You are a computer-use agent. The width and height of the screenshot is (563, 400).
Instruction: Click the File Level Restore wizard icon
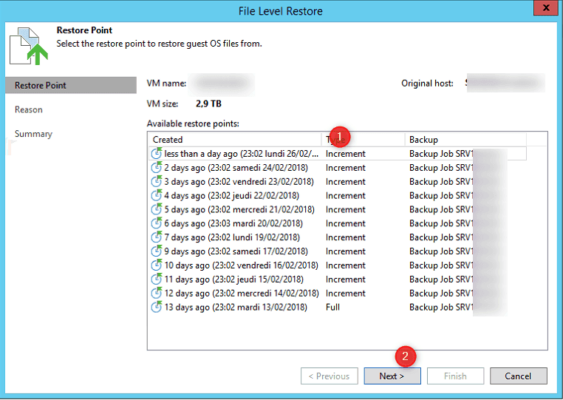click(x=28, y=46)
